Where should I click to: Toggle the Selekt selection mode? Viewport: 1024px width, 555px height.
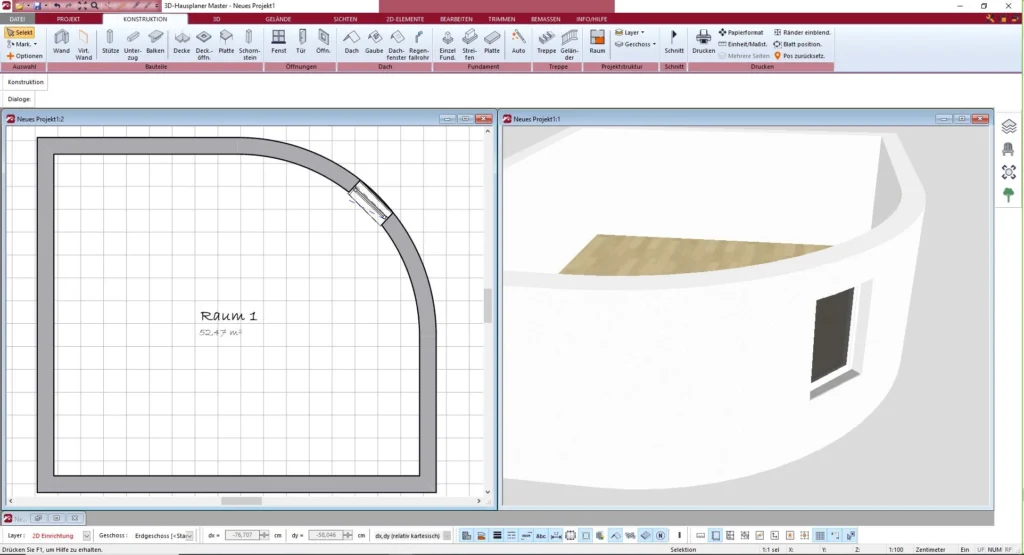pyautogui.click(x=20, y=32)
